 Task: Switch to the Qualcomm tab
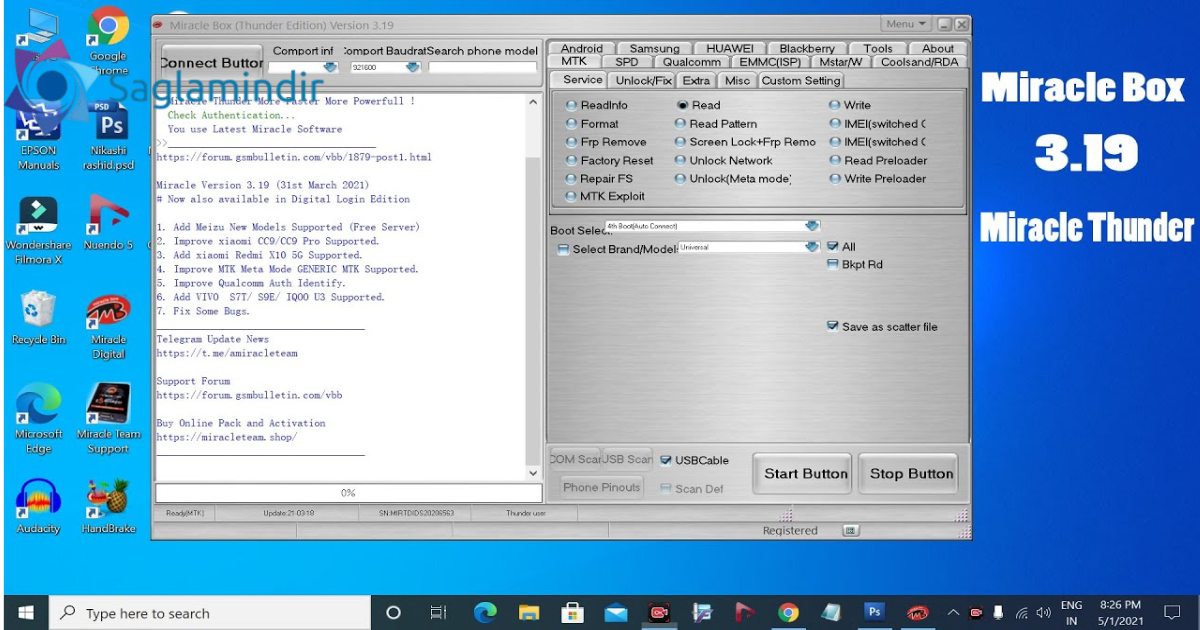tap(692, 62)
